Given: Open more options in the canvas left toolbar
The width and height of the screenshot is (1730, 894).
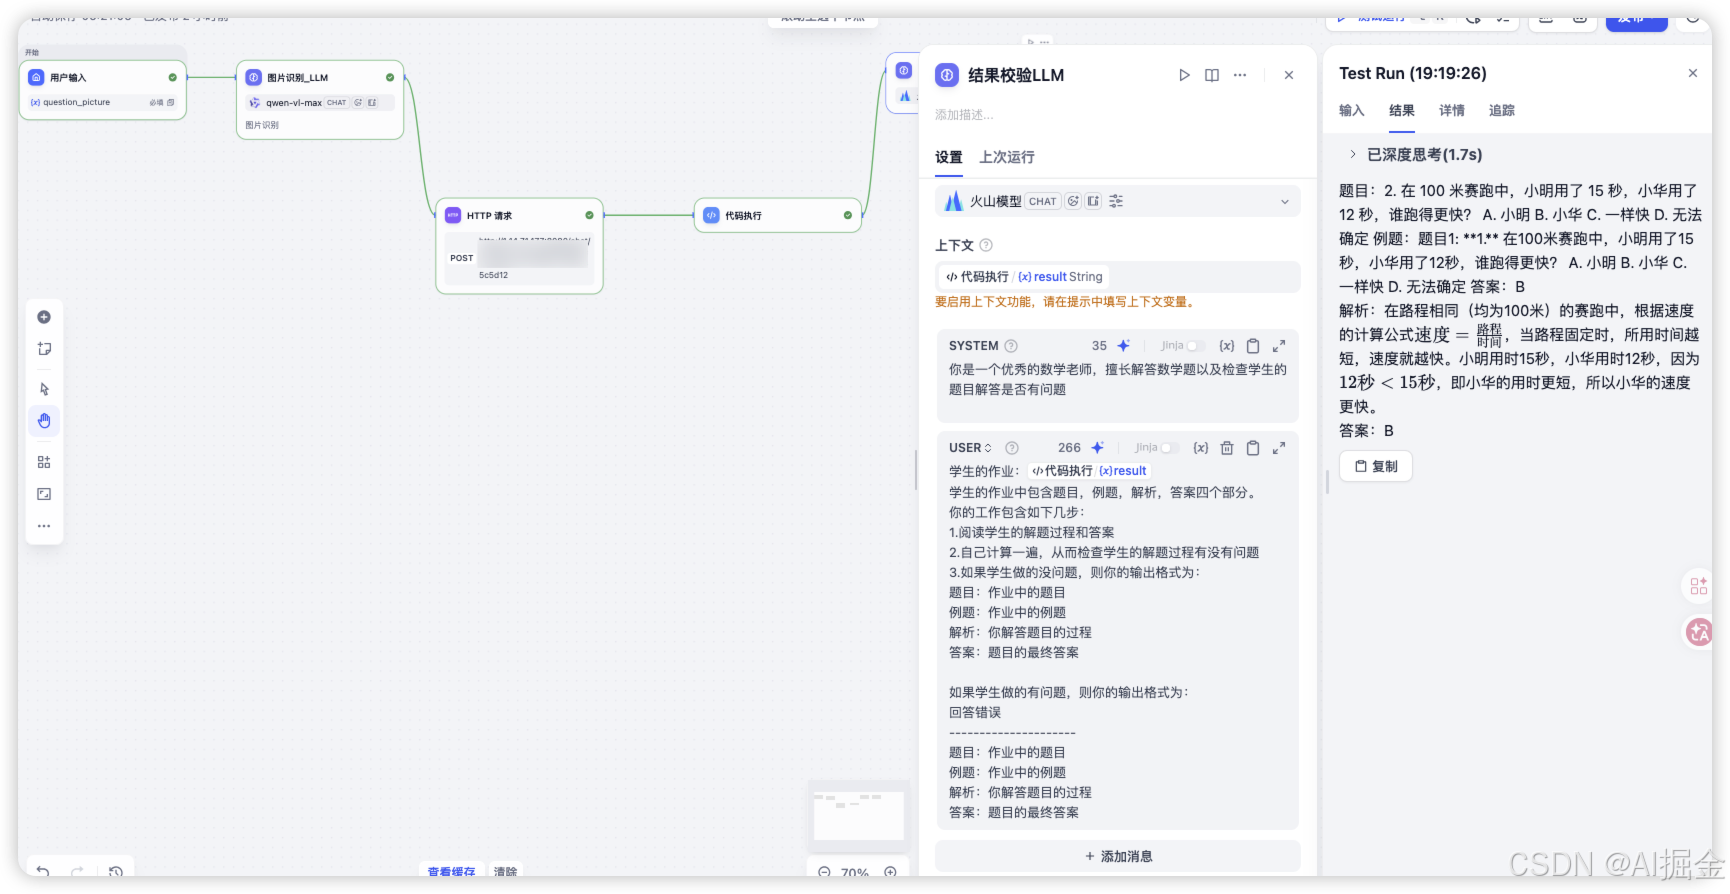Looking at the screenshot, I should click(x=44, y=526).
